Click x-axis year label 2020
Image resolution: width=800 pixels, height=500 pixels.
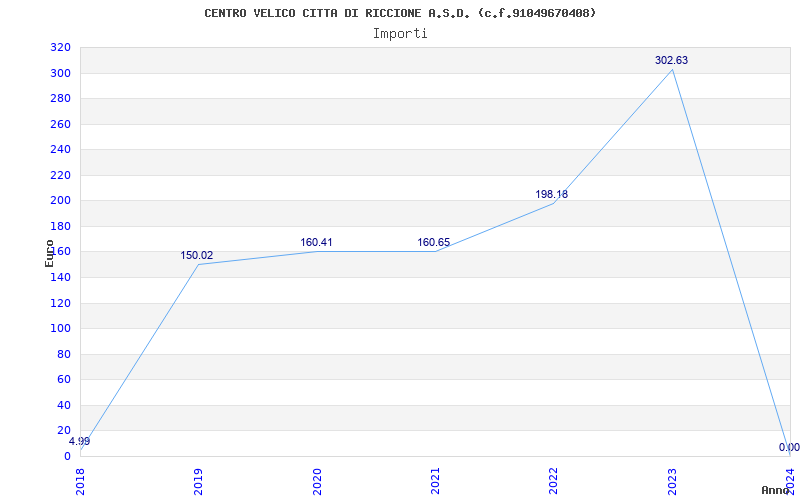317,481
